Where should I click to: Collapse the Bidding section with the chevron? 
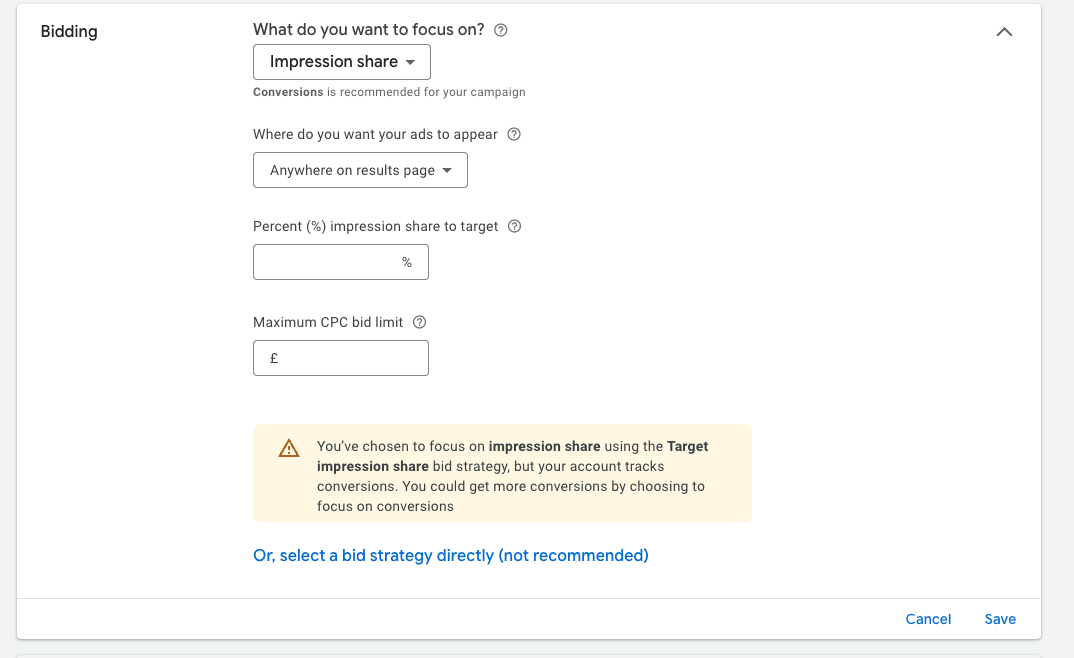click(1005, 31)
